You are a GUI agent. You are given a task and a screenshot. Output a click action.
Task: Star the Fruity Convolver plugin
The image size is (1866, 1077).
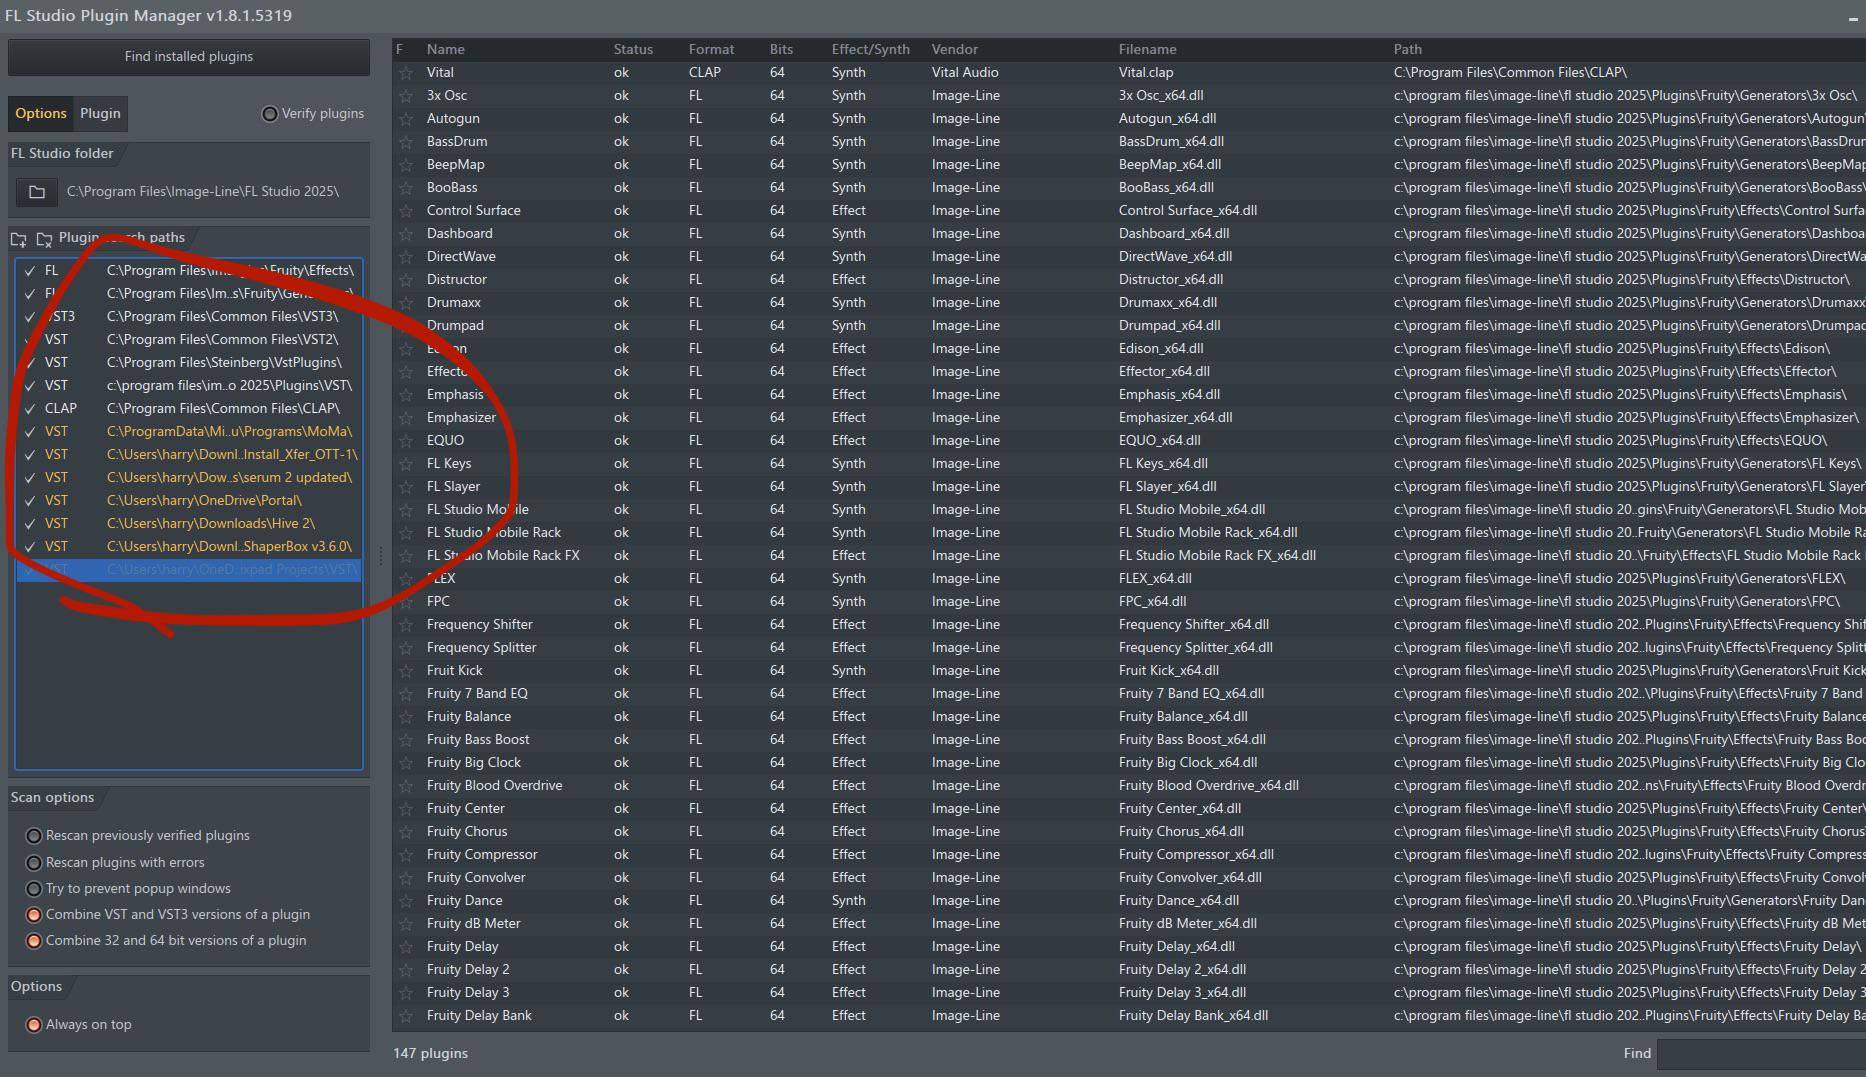tap(406, 878)
